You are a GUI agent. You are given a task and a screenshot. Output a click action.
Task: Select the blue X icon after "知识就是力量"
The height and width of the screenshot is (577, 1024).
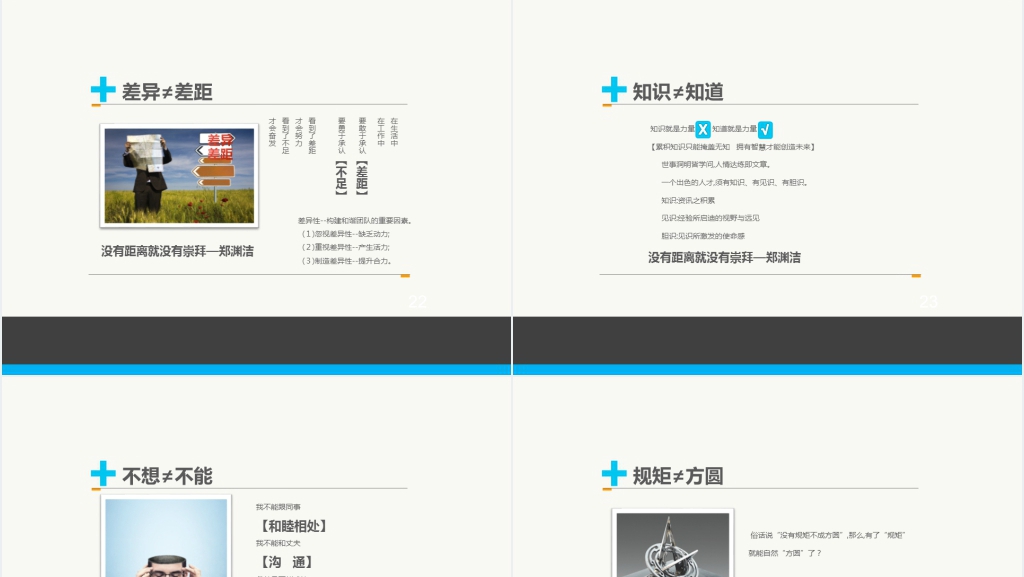pyautogui.click(x=703, y=129)
